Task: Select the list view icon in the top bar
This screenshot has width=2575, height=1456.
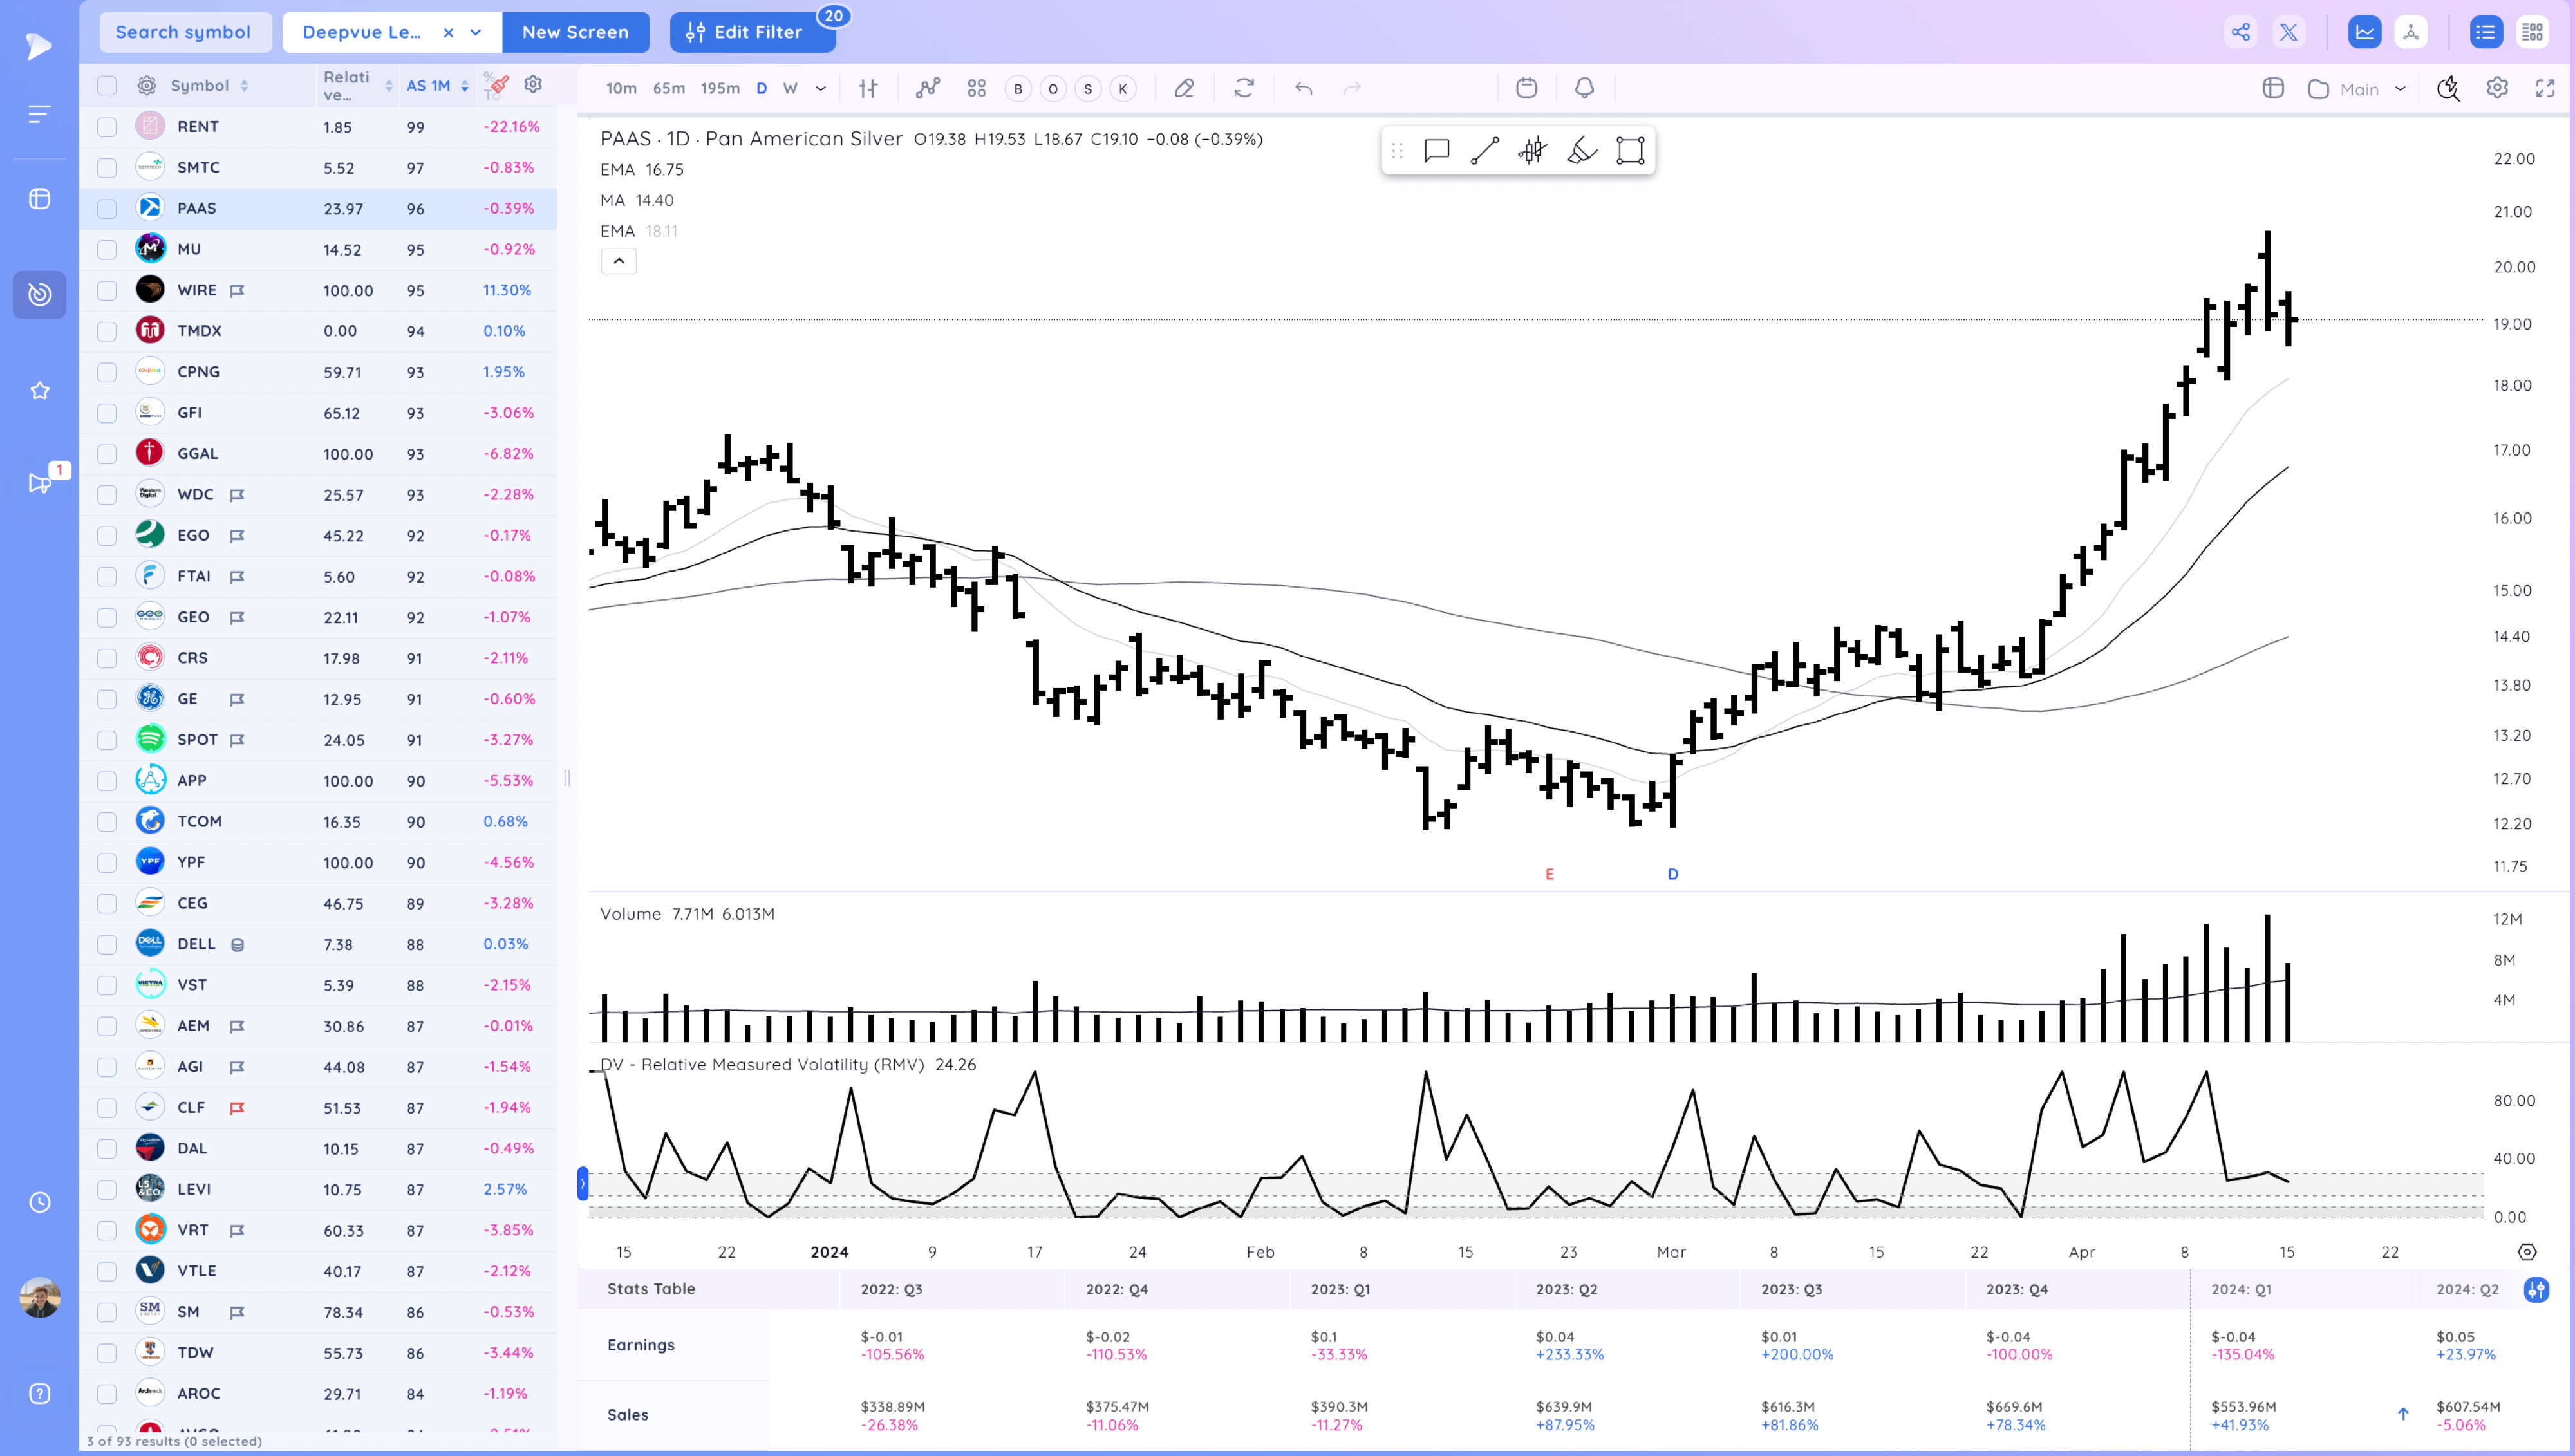Action: point(2485,32)
